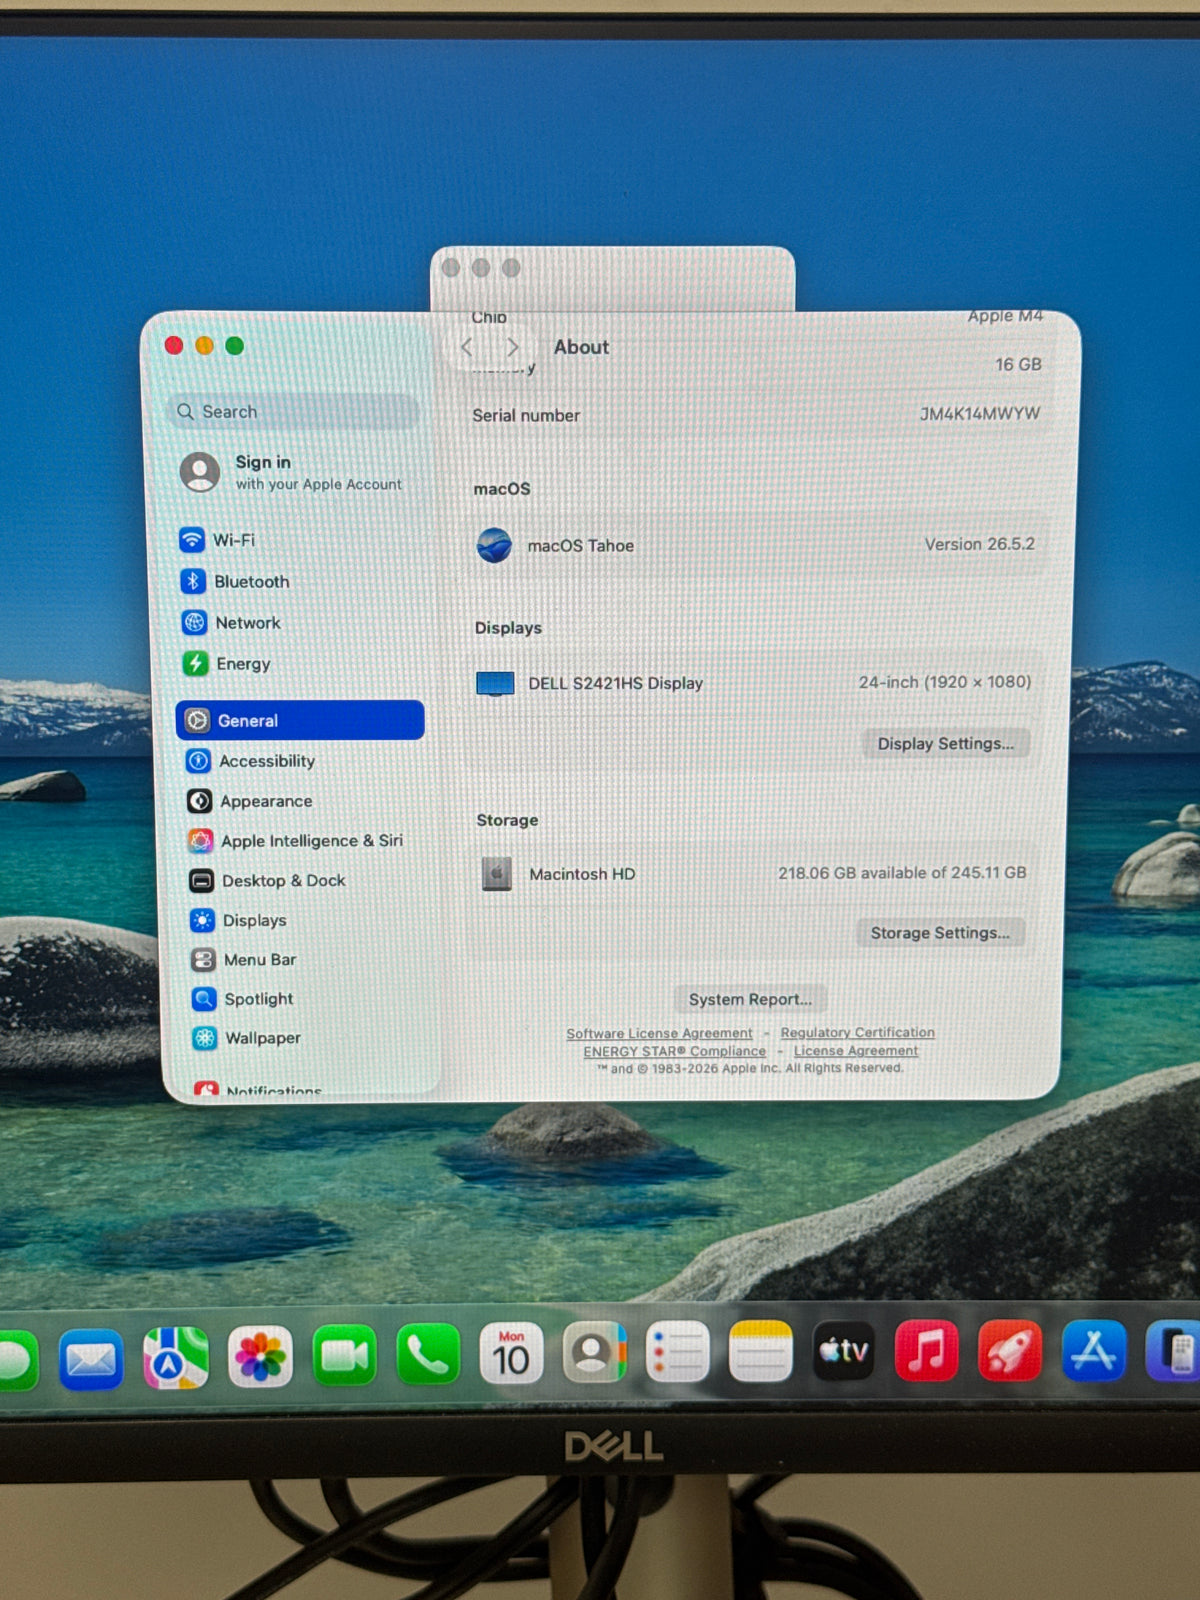Open Notes from the Dock

tap(761, 1351)
